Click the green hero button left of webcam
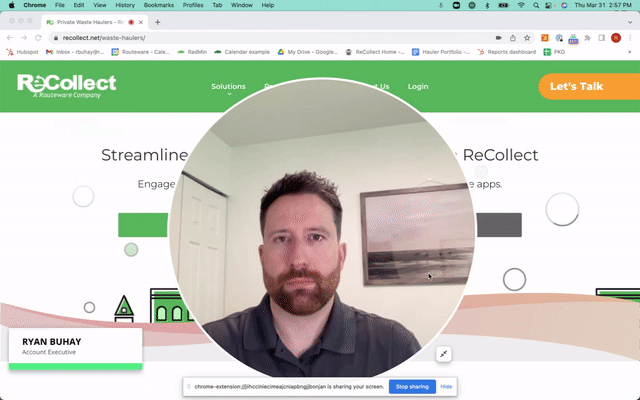This screenshot has width=640, height=400. coord(143,224)
